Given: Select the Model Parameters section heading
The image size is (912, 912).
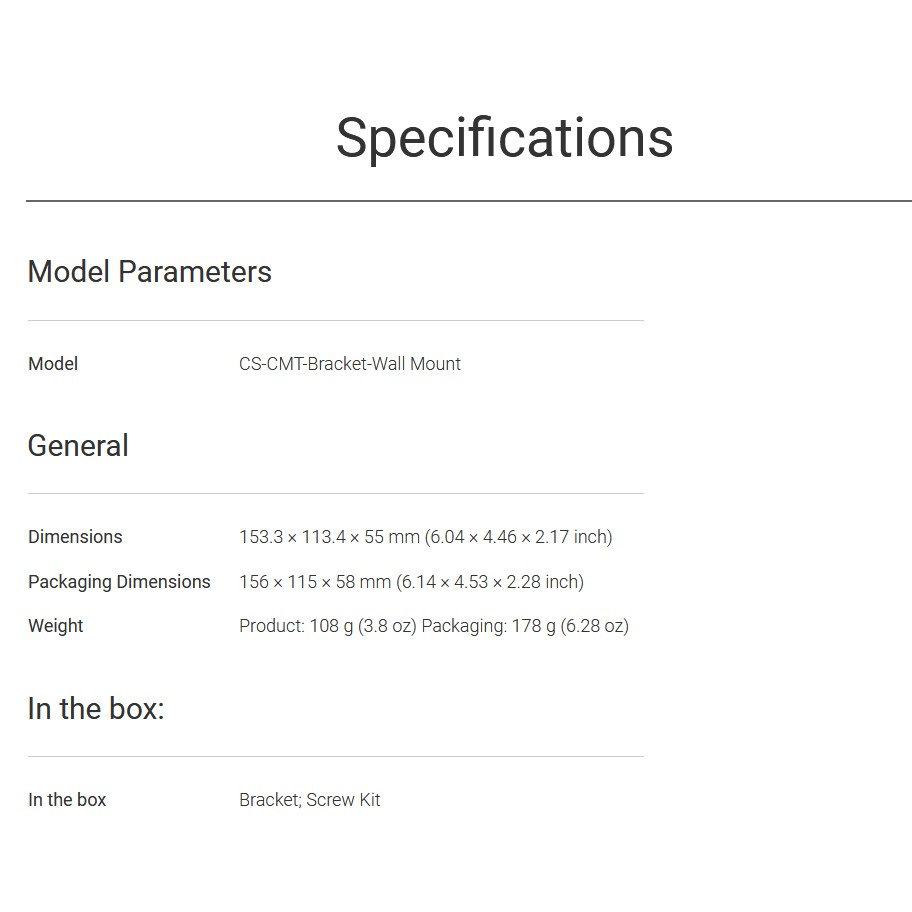Looking at the screenshot, I should pyautogui.click(x=149, y=272).
